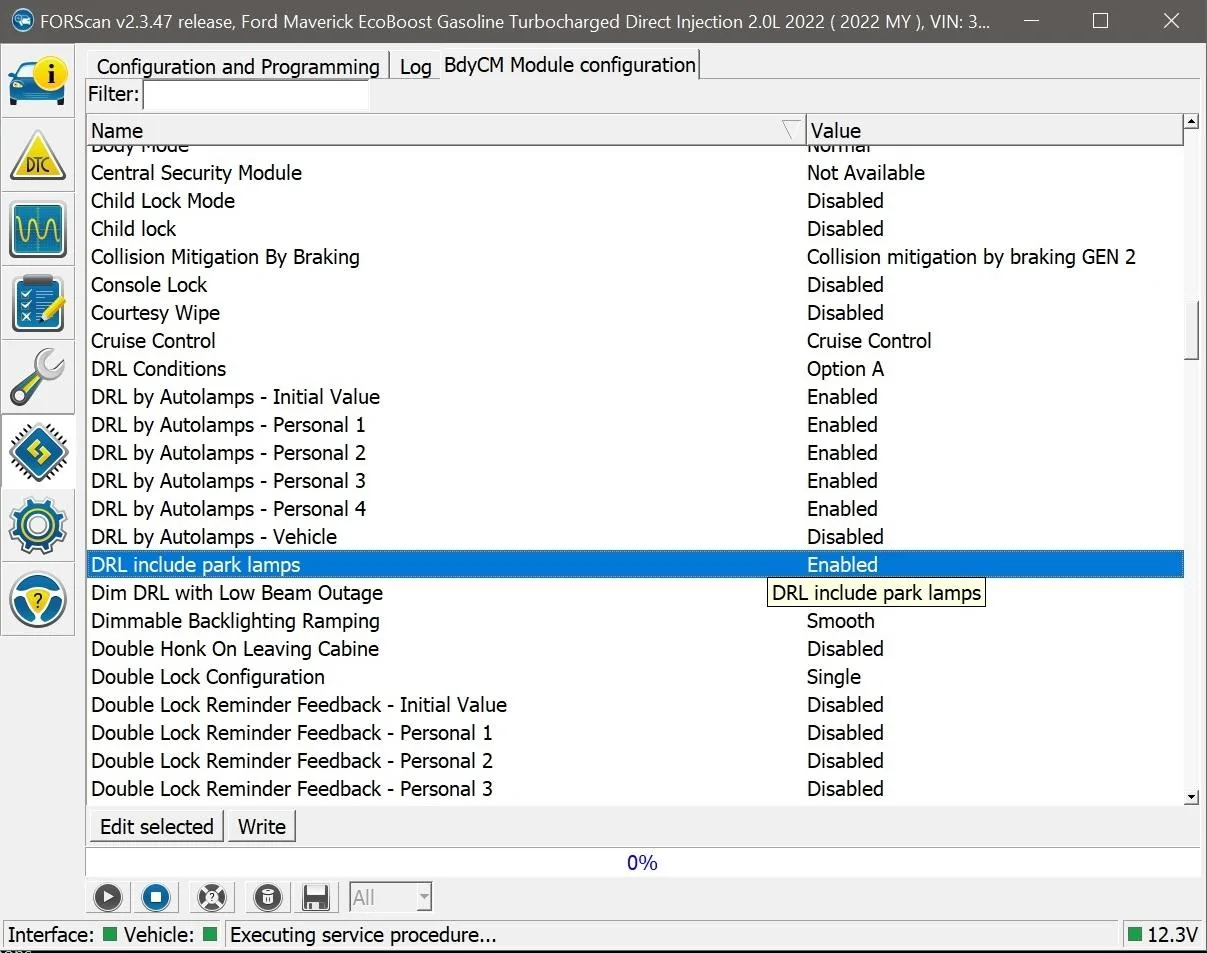Select Double Lock Reminder Feedback - Personal 3

point(635,789)
